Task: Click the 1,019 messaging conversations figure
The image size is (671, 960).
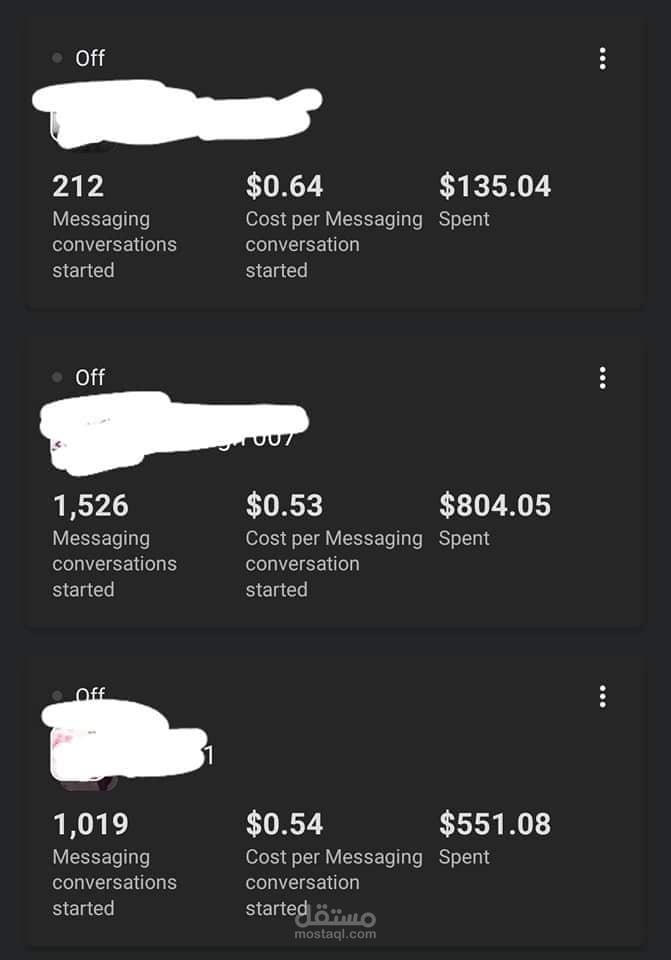Action: [91, 824]
